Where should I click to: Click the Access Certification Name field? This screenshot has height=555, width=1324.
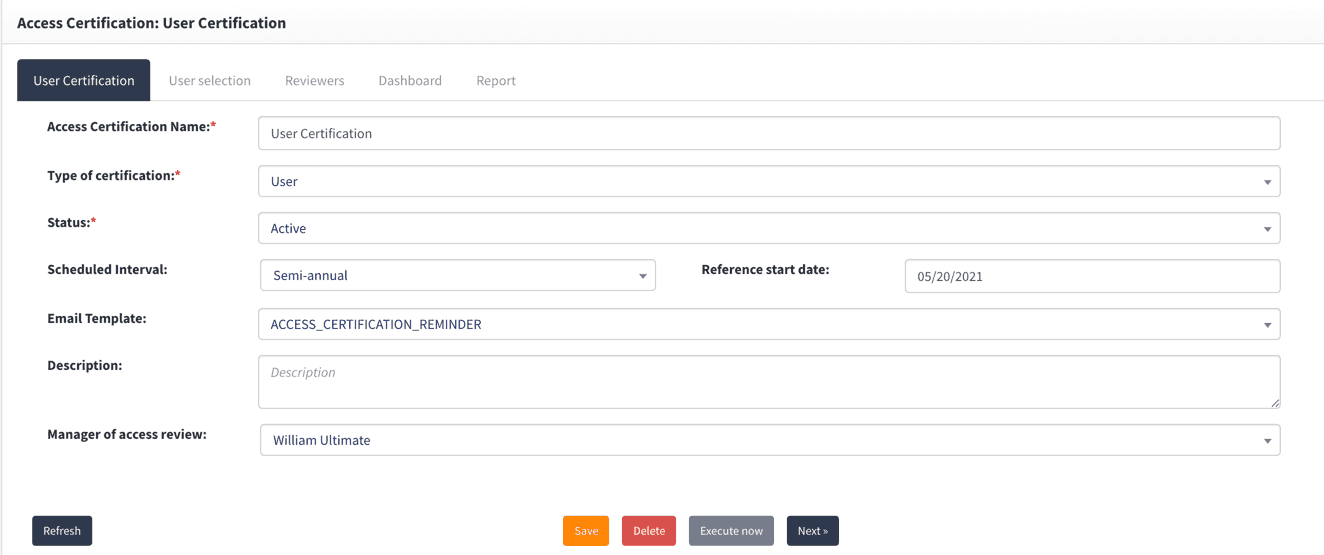coord(768,133)
